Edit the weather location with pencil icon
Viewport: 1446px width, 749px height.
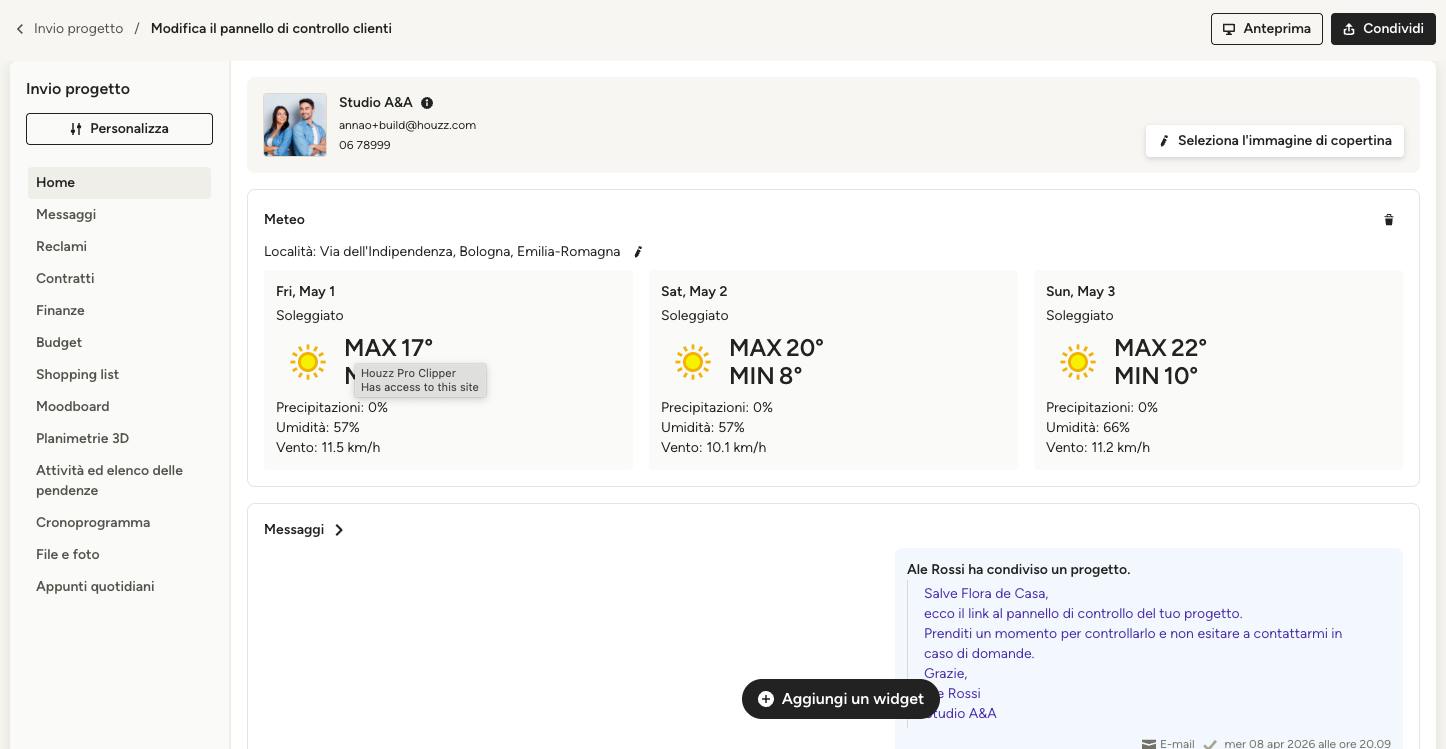pyautogui.click(x=638, y=252)
